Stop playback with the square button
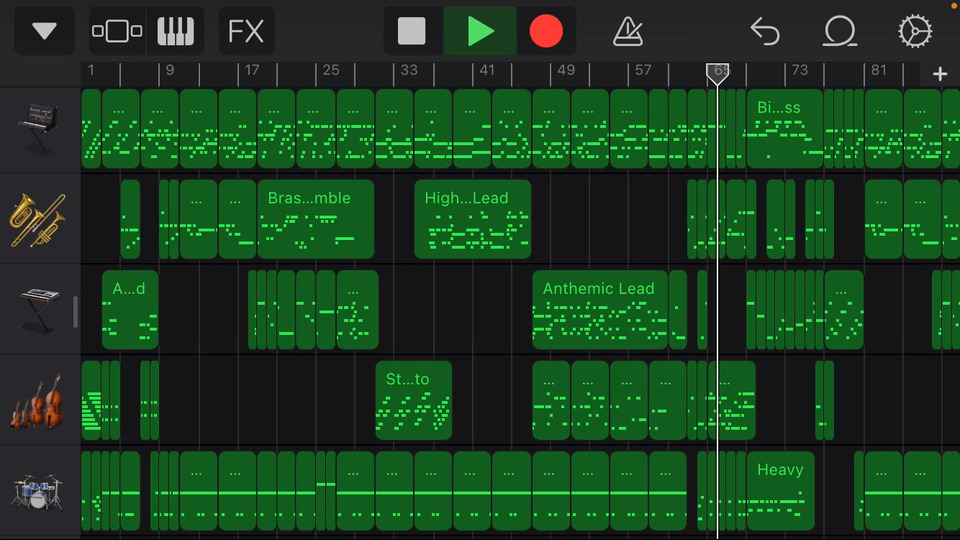The width and height of the screenshot is (960, 540). tap(412, 31)
